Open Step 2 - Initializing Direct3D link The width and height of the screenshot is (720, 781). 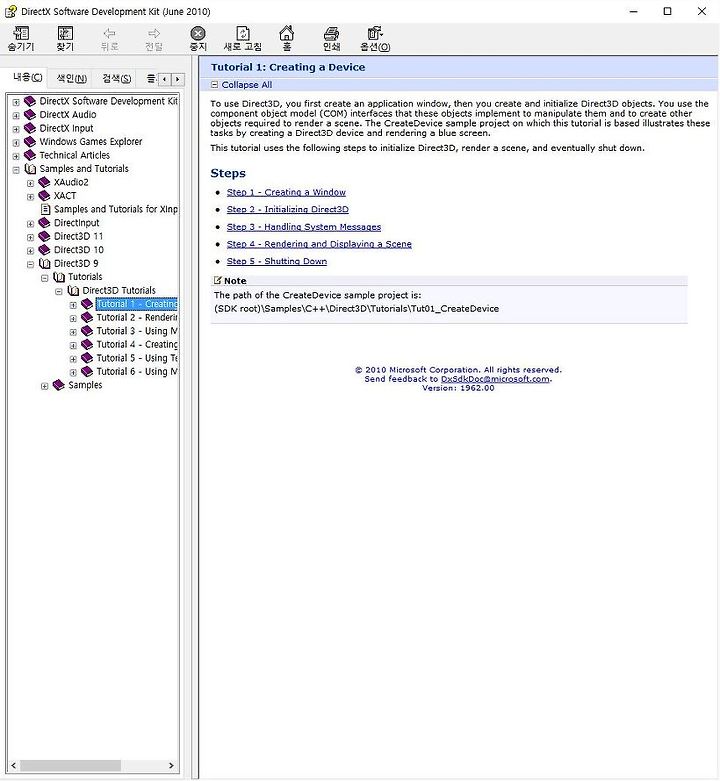[287, 209]
